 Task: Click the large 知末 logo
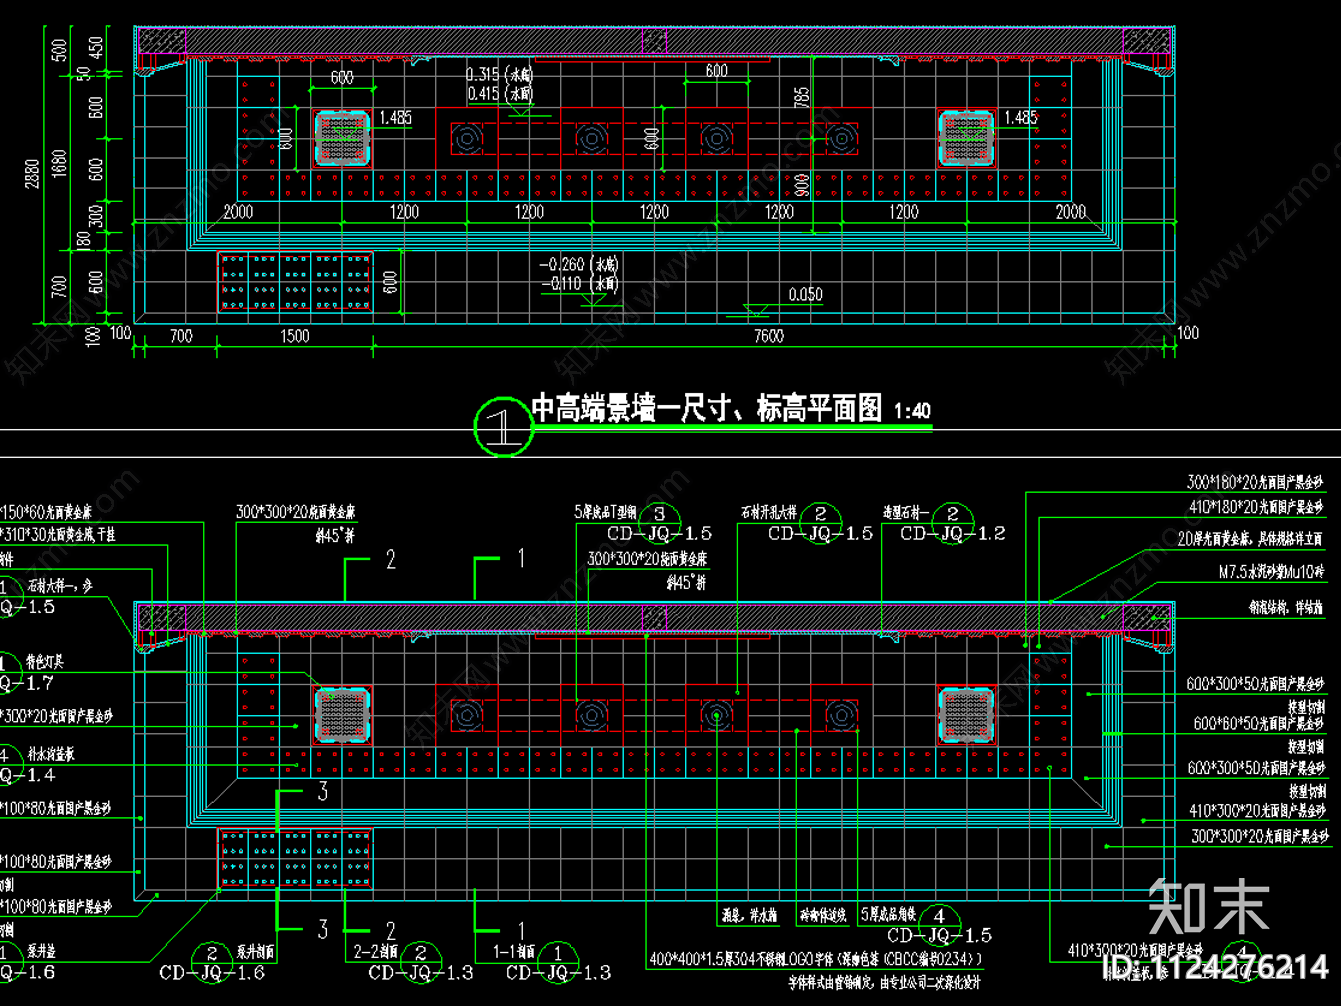click(x=1209, y=907)
